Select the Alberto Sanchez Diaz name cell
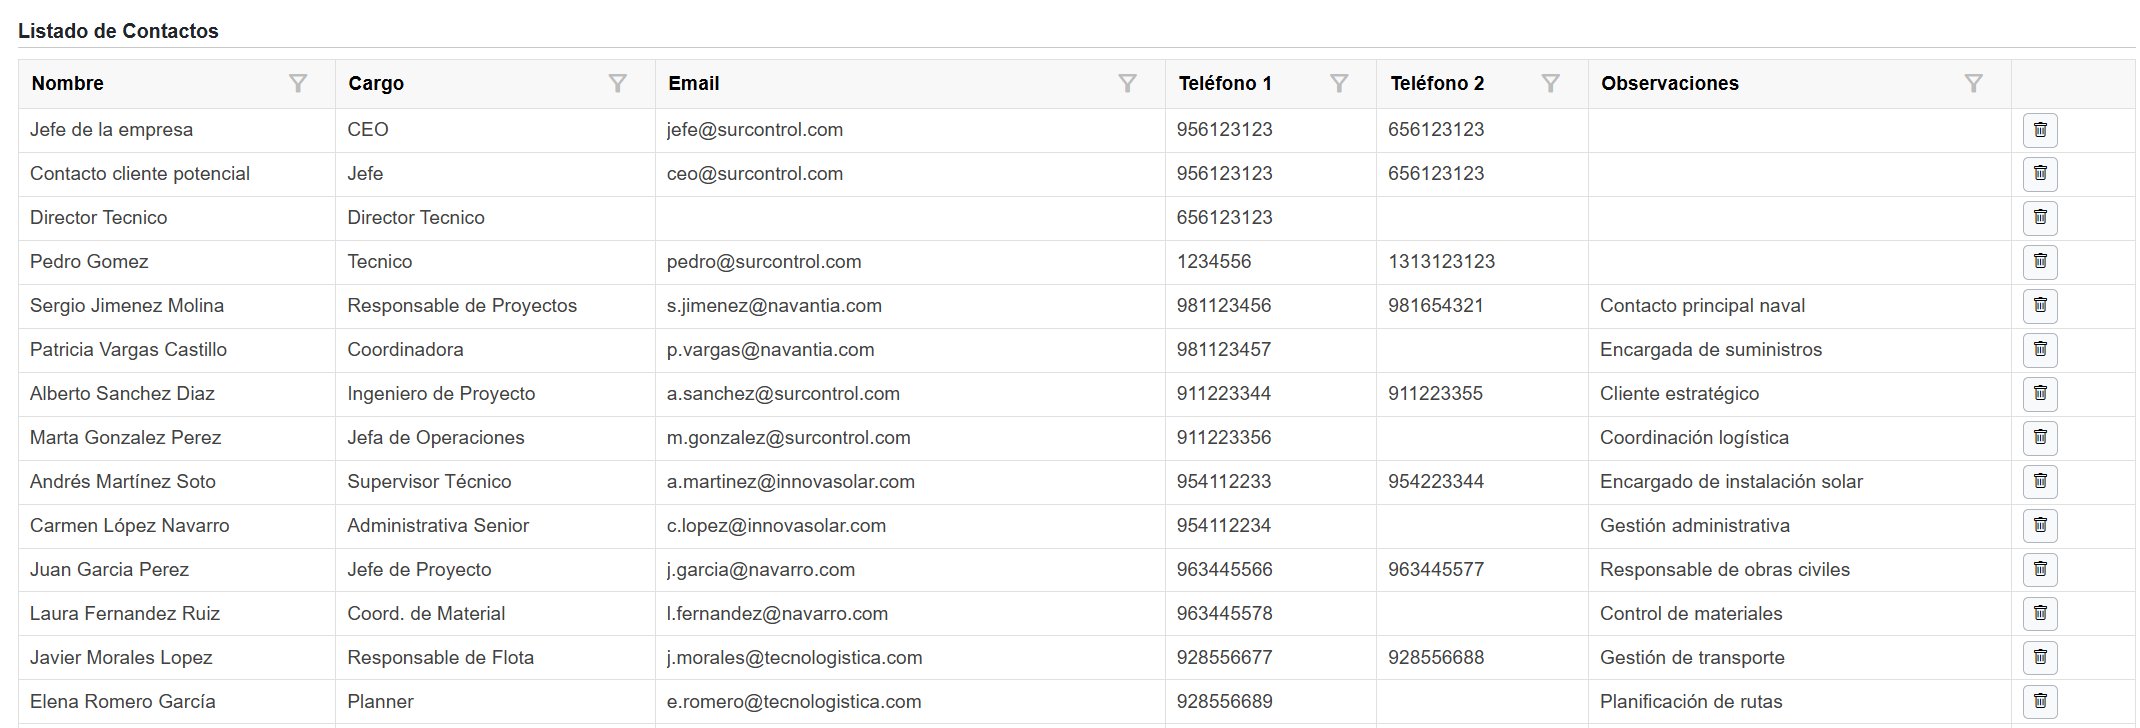Image resolution: width=2140 pixels, height=728 pixels. 122,394
